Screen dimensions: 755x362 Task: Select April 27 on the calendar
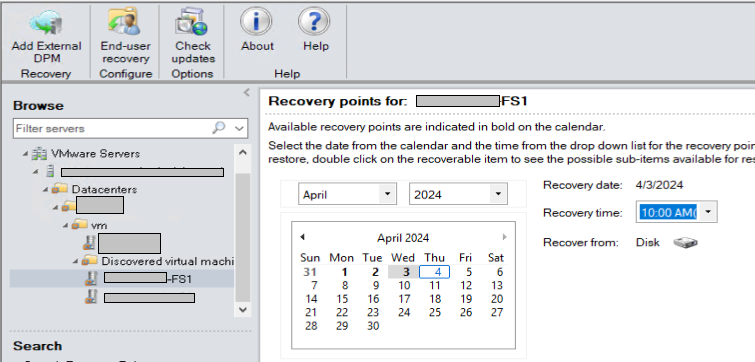tap(496, 312)
